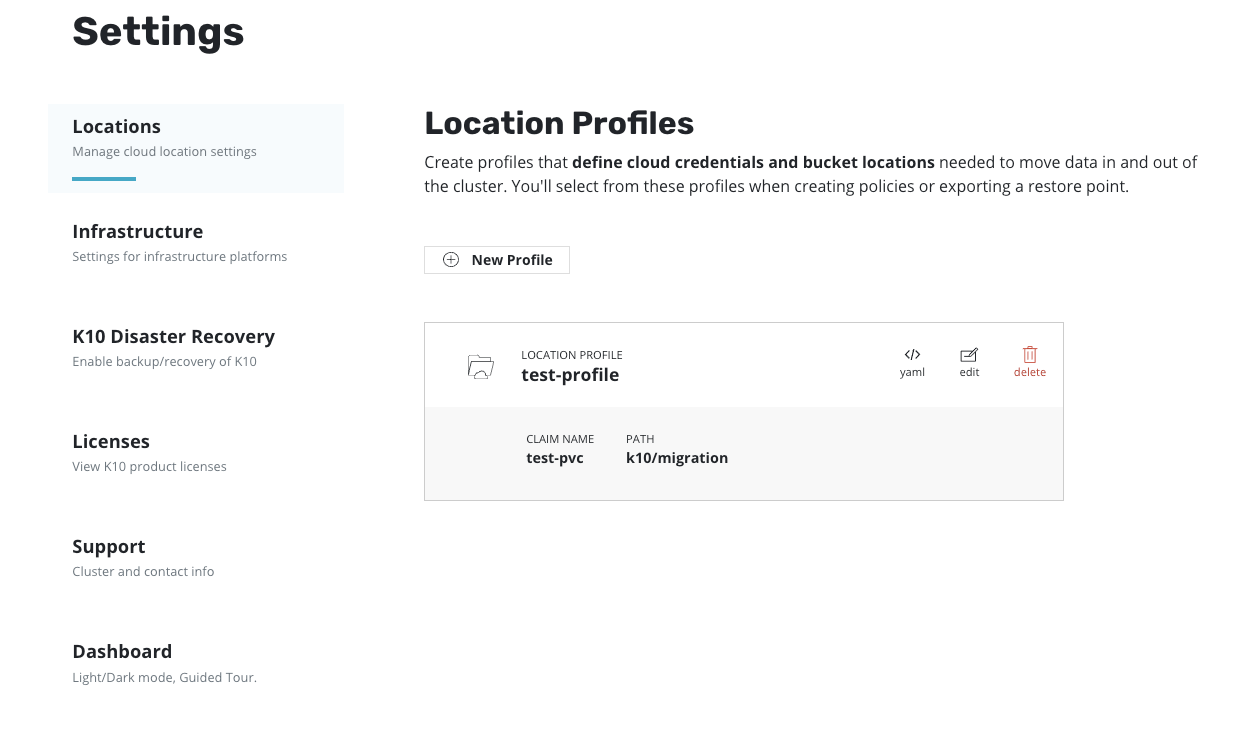This screenshot has height=729, width=1246.
Task: Open Dashboard settings for Light/Dark mode
Action: tap(122, 651)
